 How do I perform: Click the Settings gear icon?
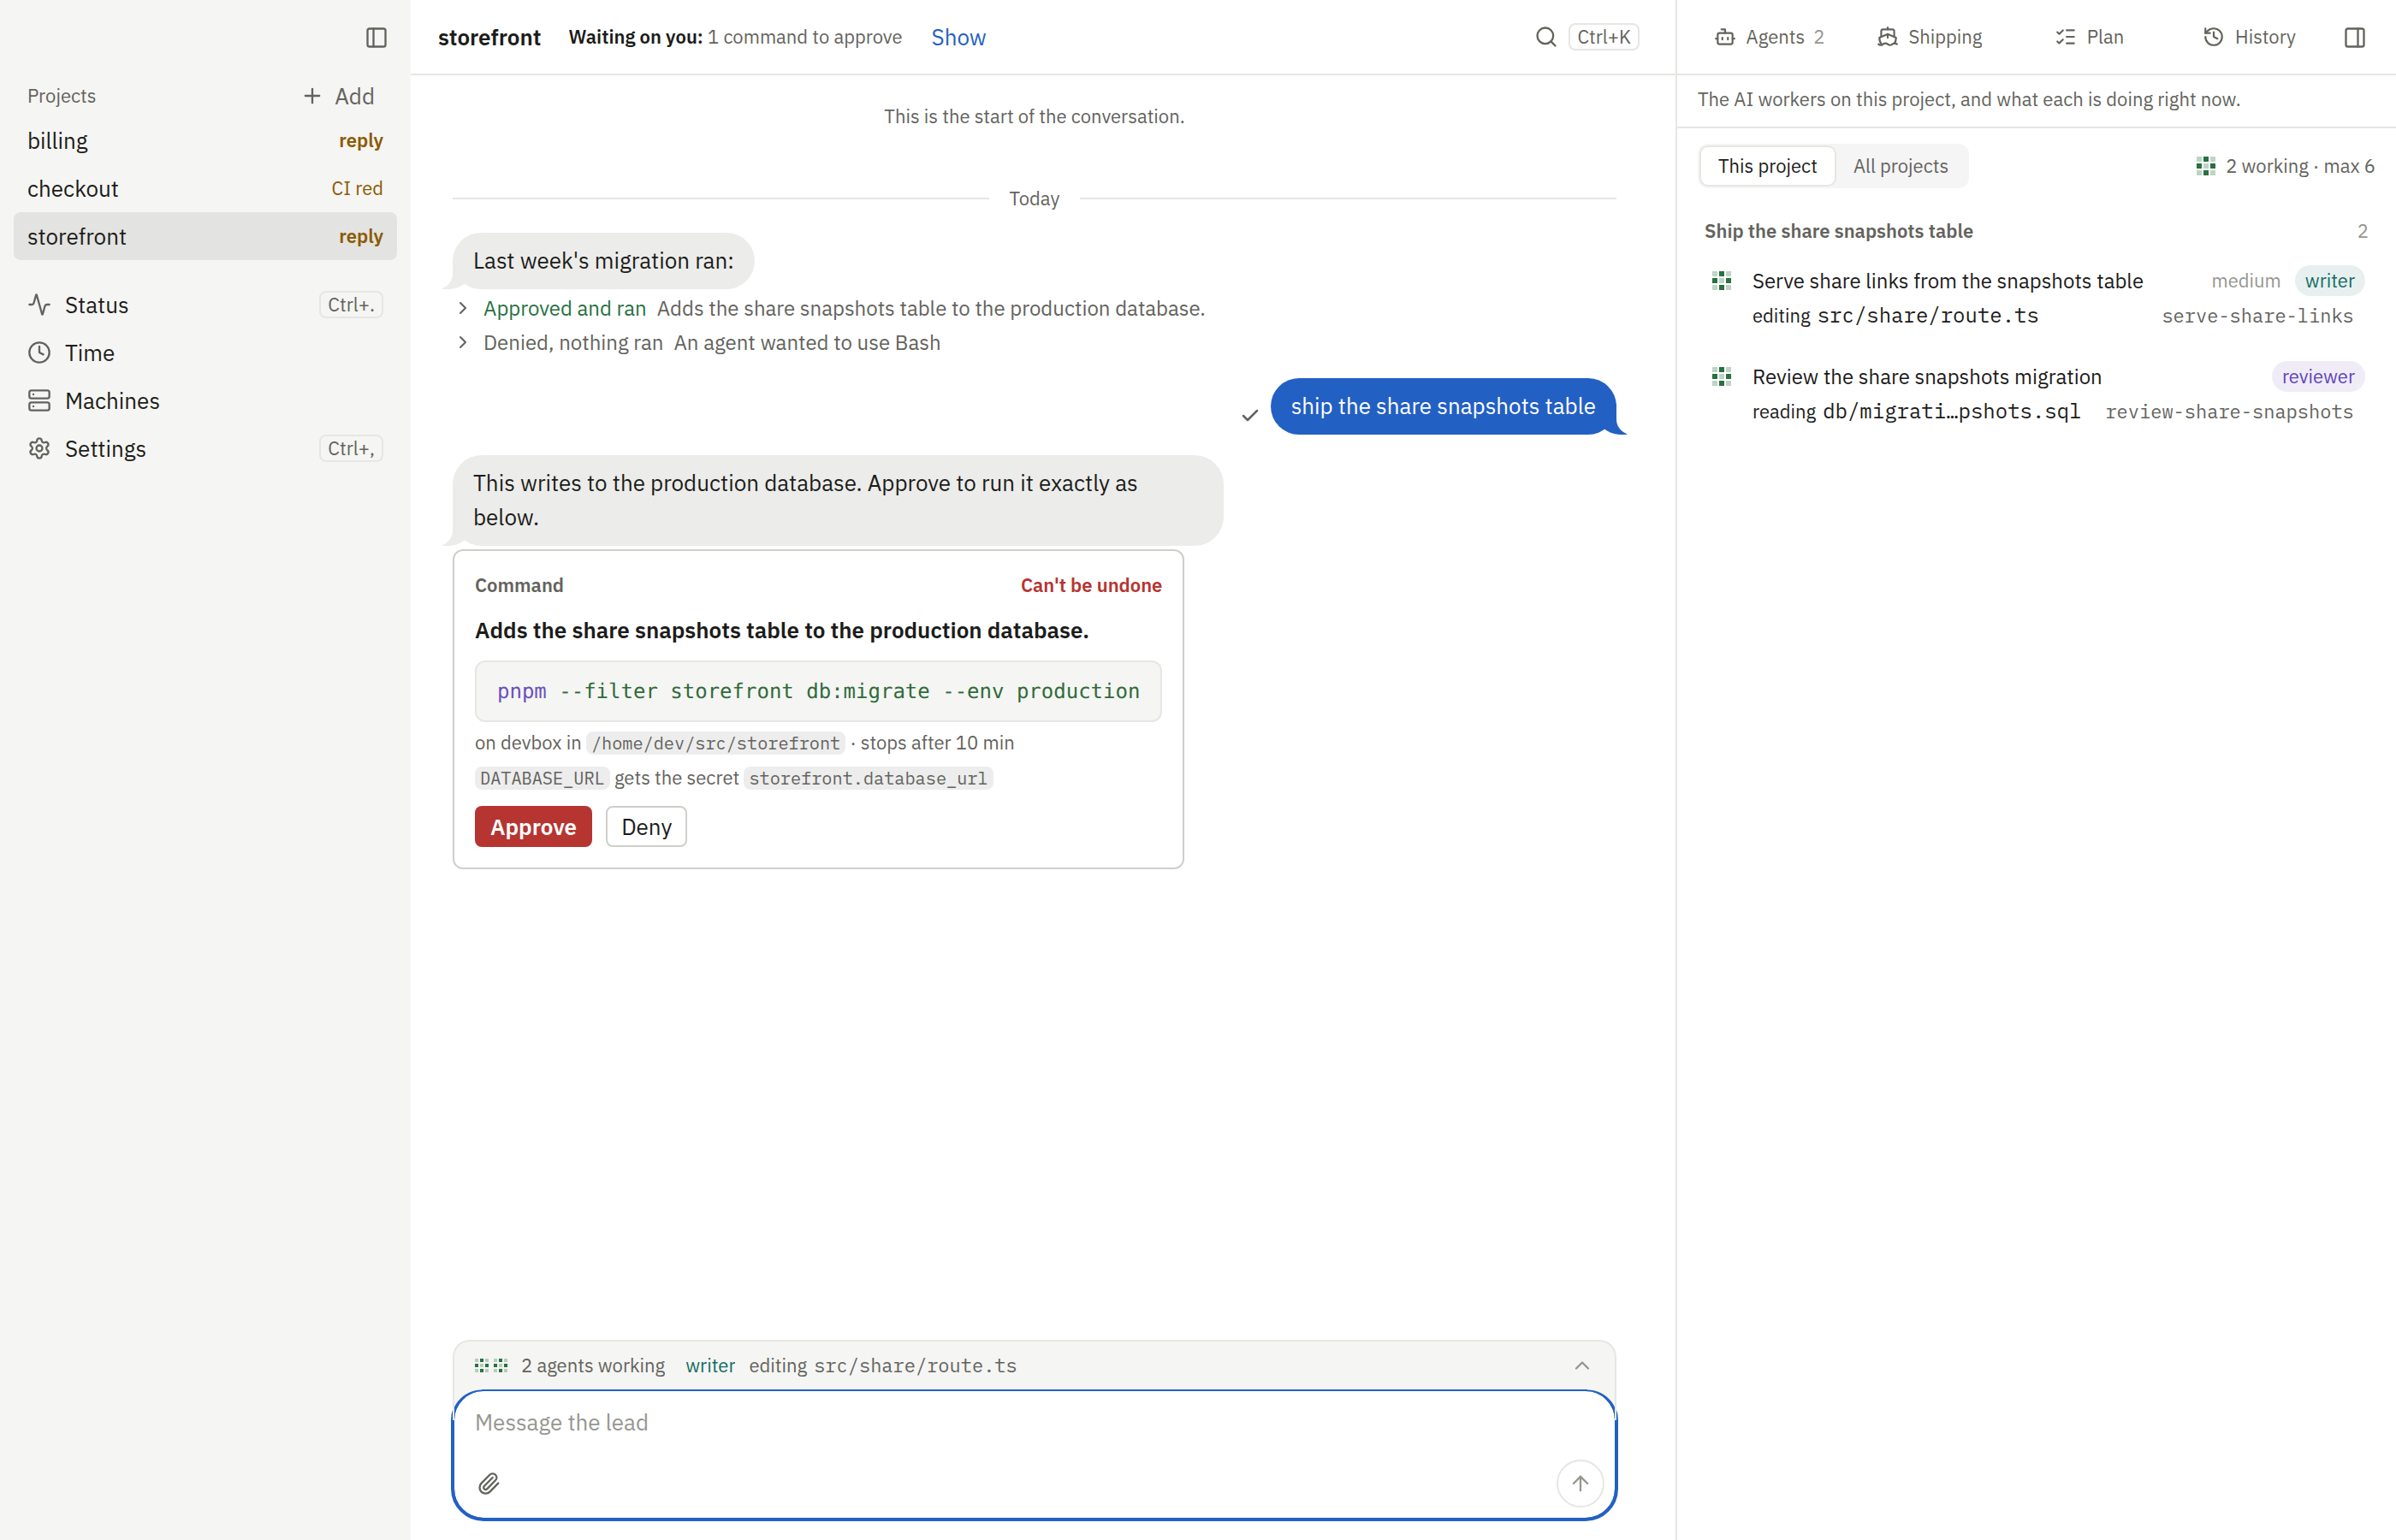39,449
